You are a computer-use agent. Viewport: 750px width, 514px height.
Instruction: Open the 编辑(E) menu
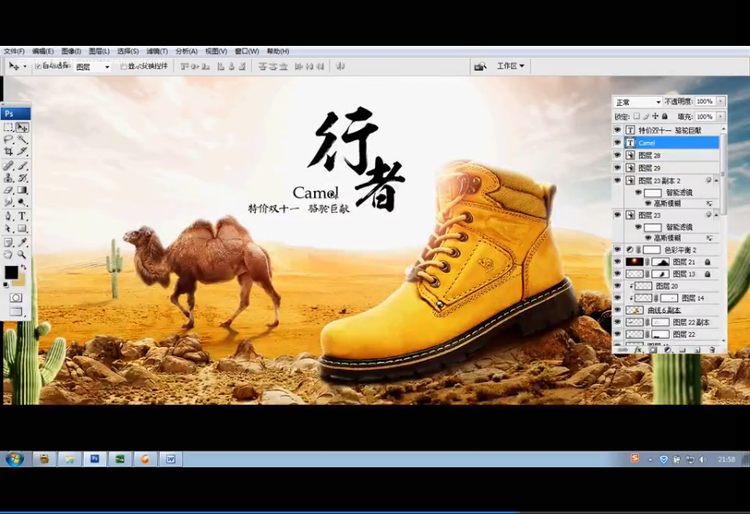[43, 51]
